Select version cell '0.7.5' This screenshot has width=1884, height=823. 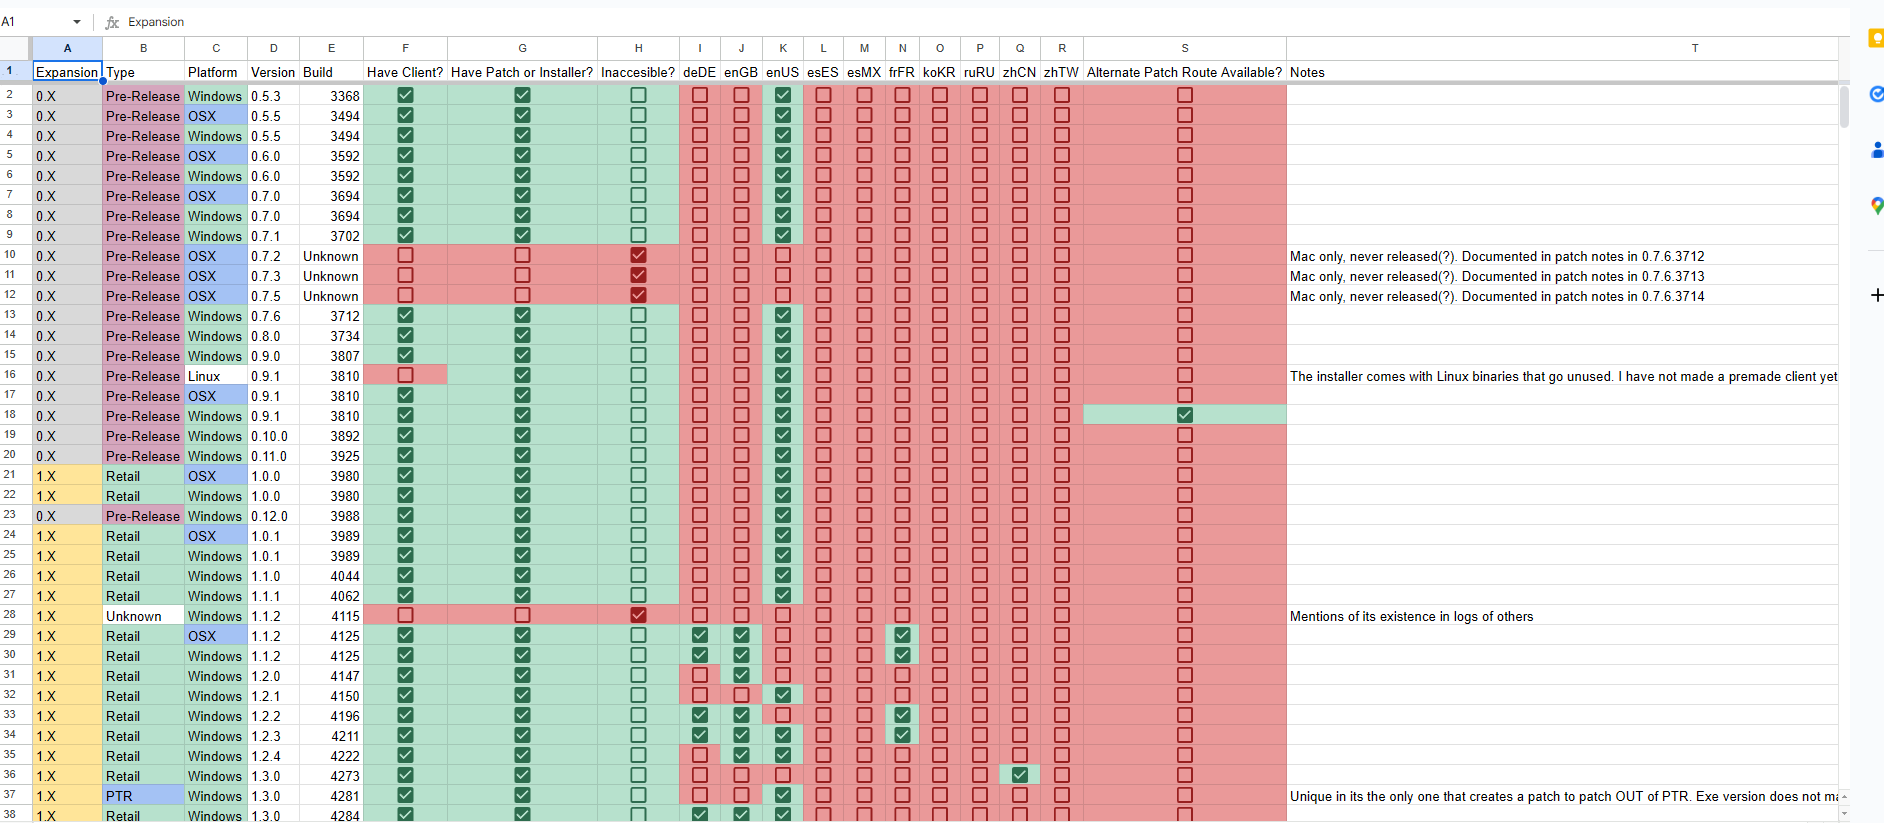click(x=273, y=295)
